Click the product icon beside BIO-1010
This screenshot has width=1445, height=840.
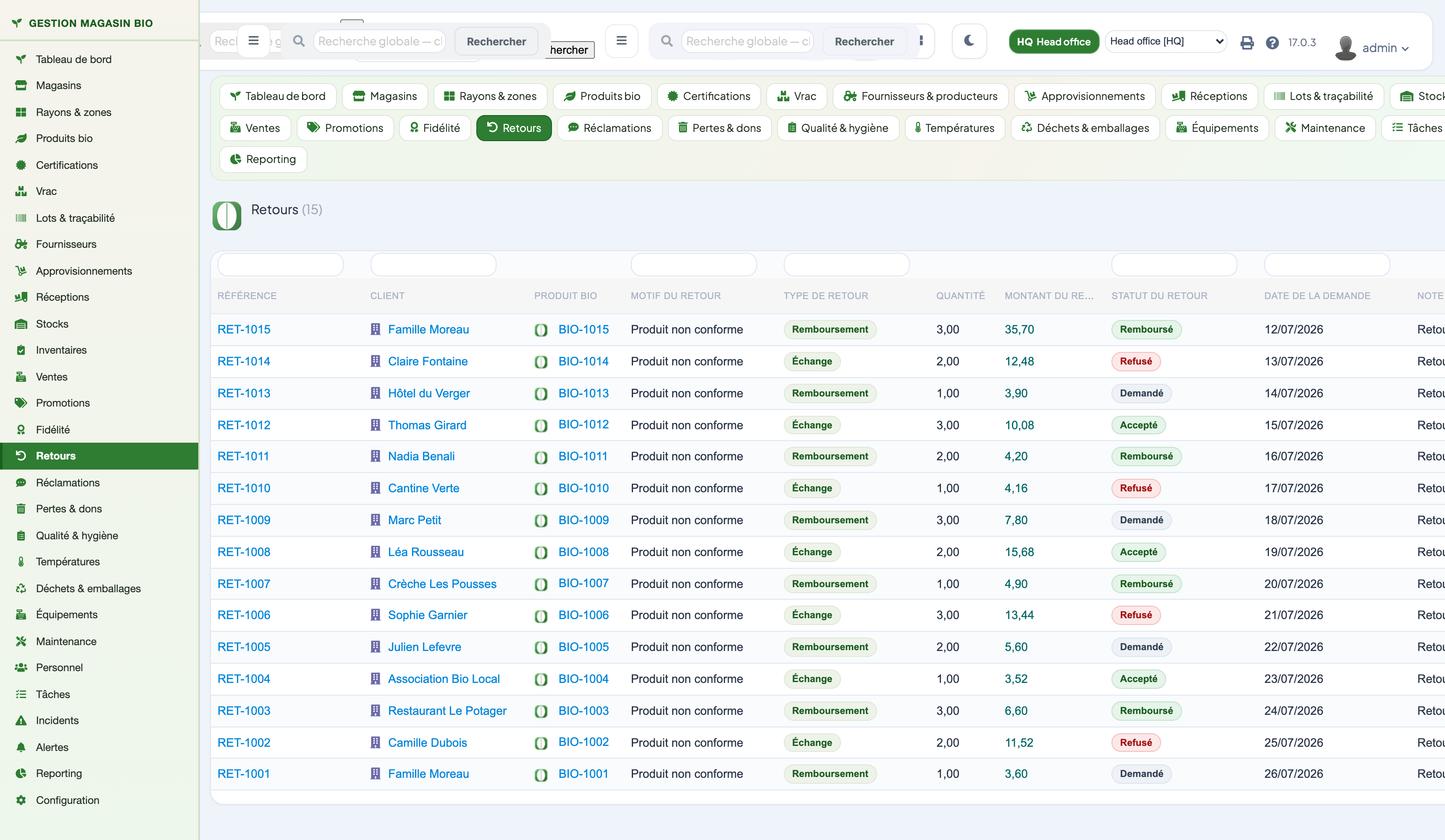pyautogui.click(x=541, y=489)
